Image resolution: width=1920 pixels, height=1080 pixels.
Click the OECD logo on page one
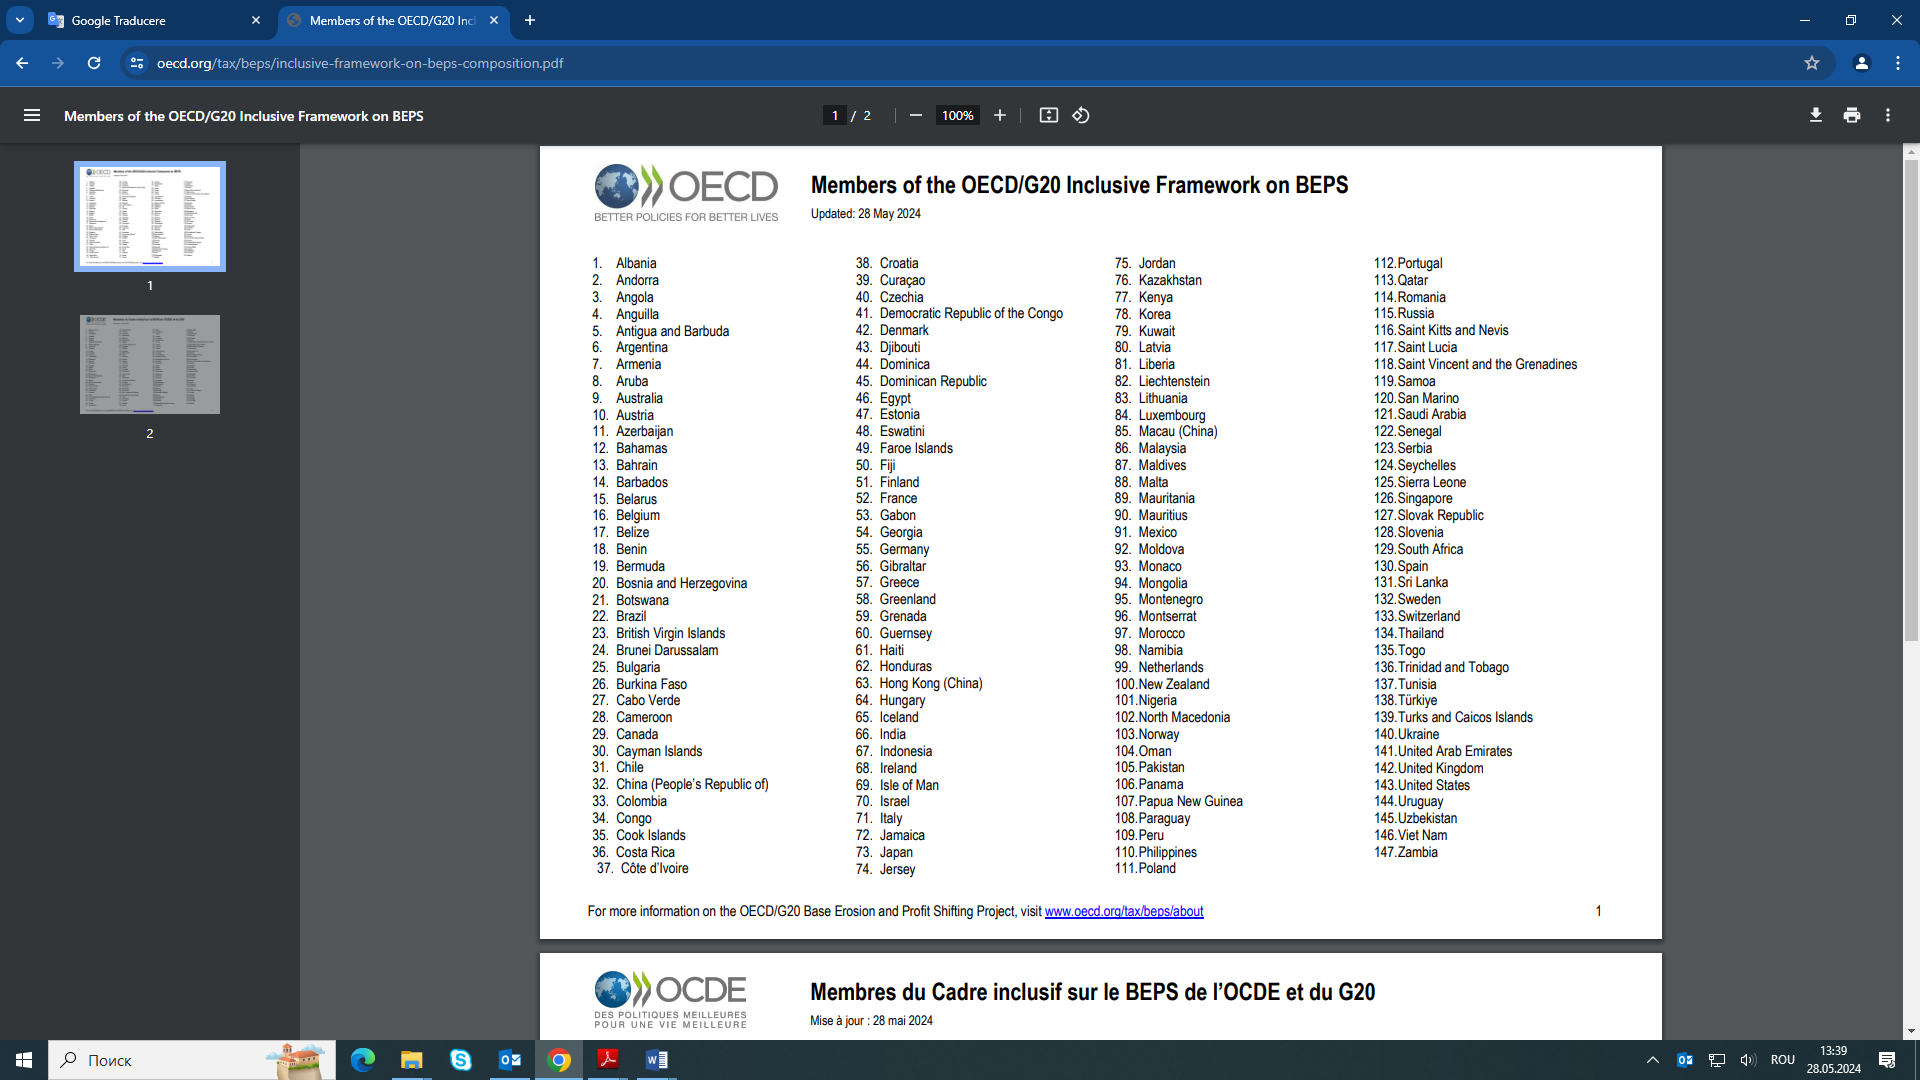686,193
